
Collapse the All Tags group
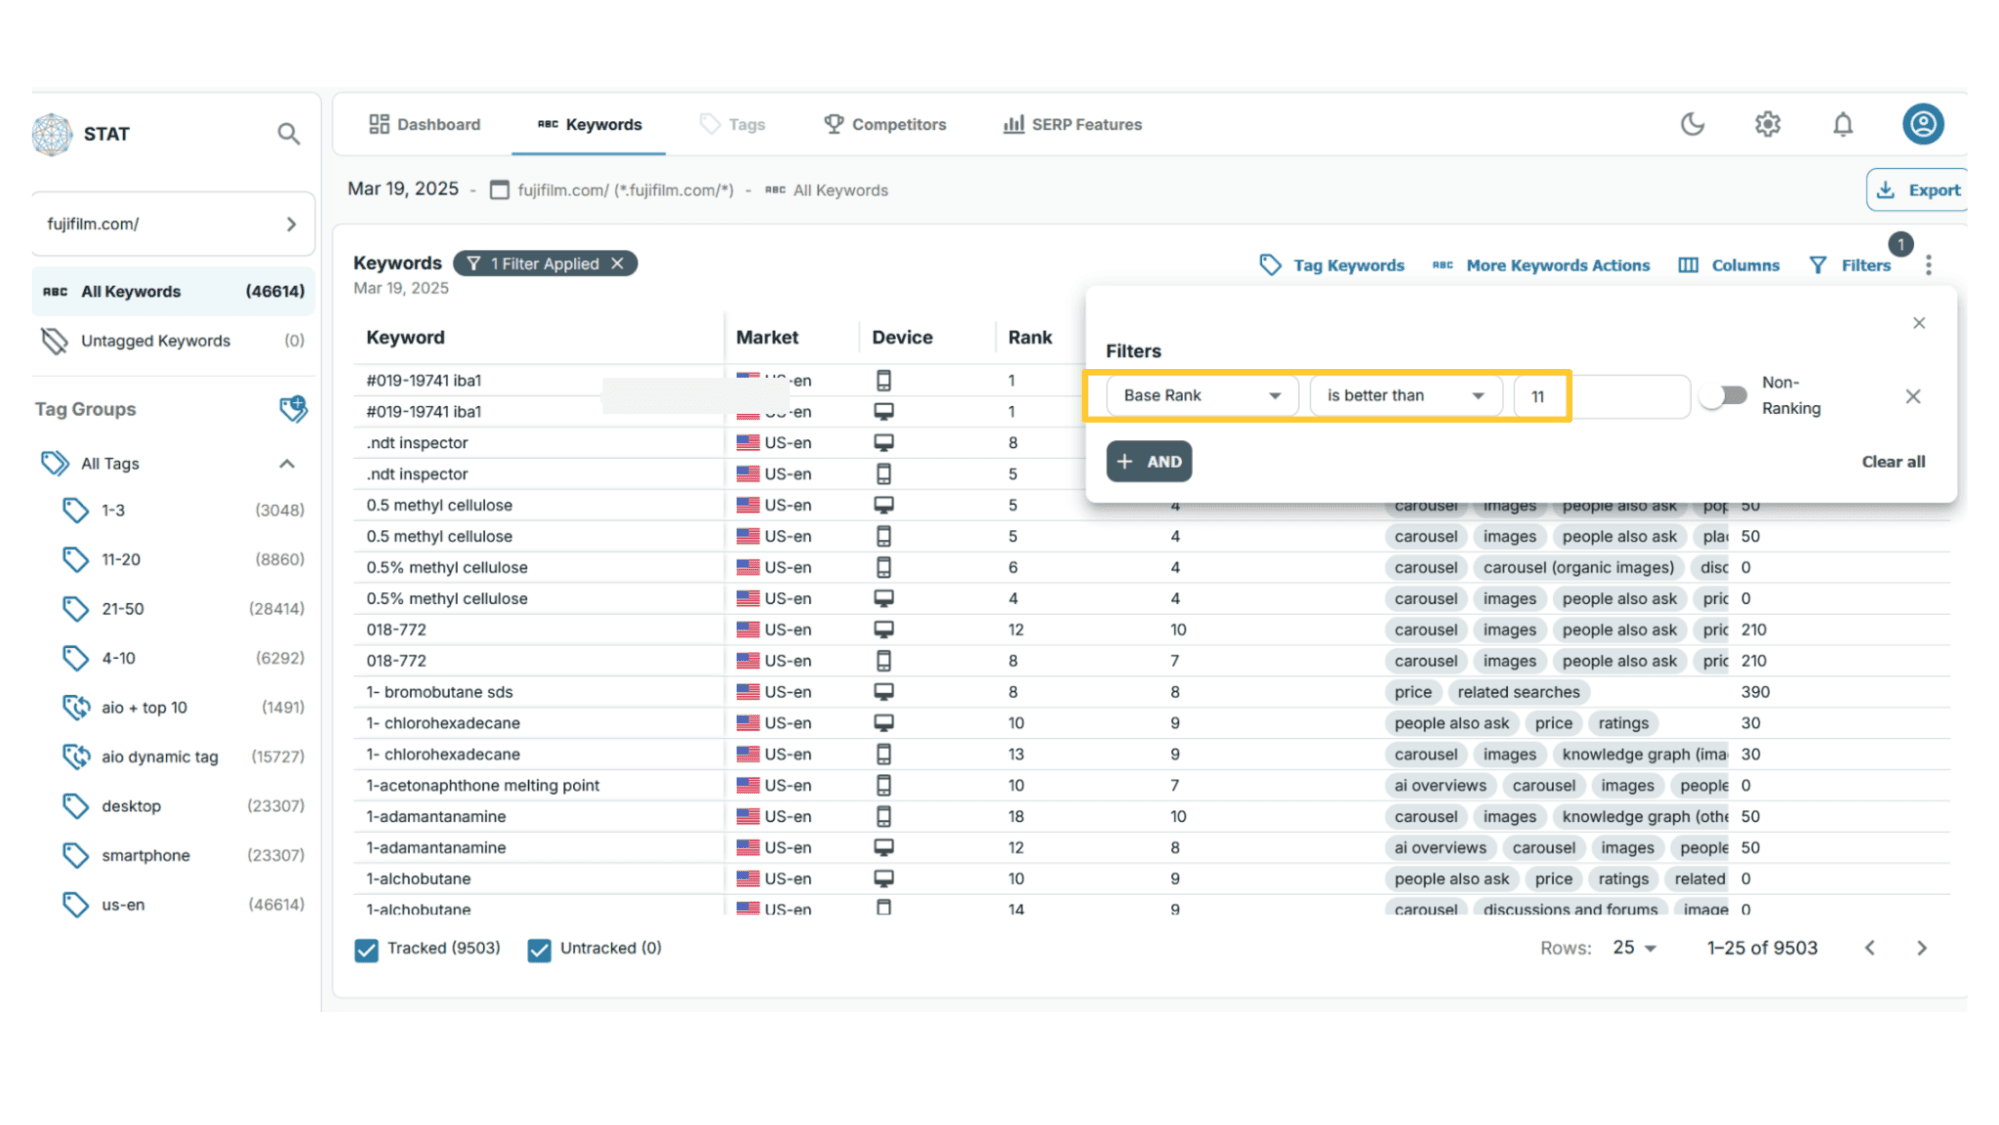point(287,464)
